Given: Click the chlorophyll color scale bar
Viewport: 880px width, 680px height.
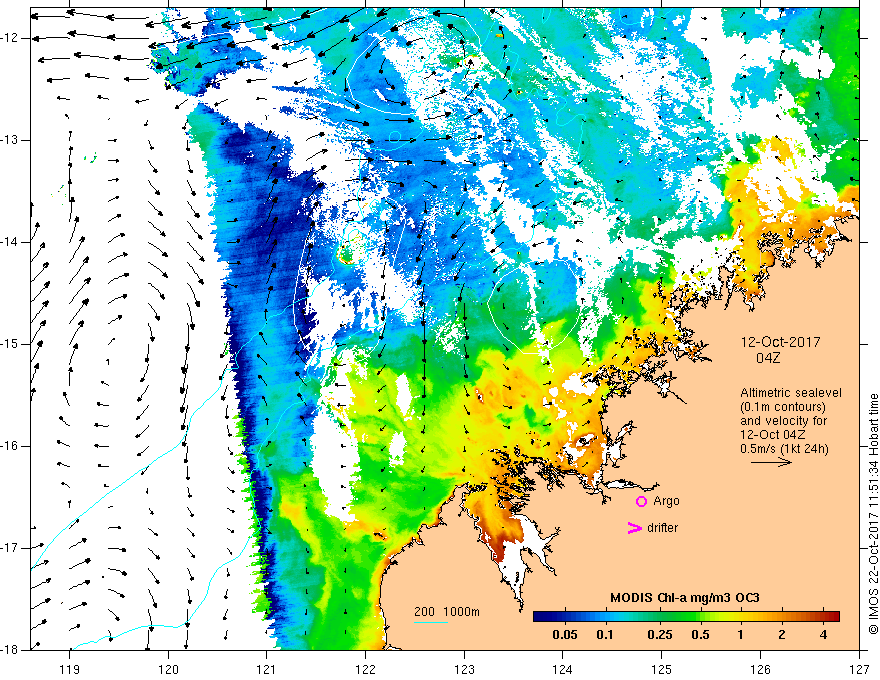Looking at the screenshot, I should click(686, 617).
